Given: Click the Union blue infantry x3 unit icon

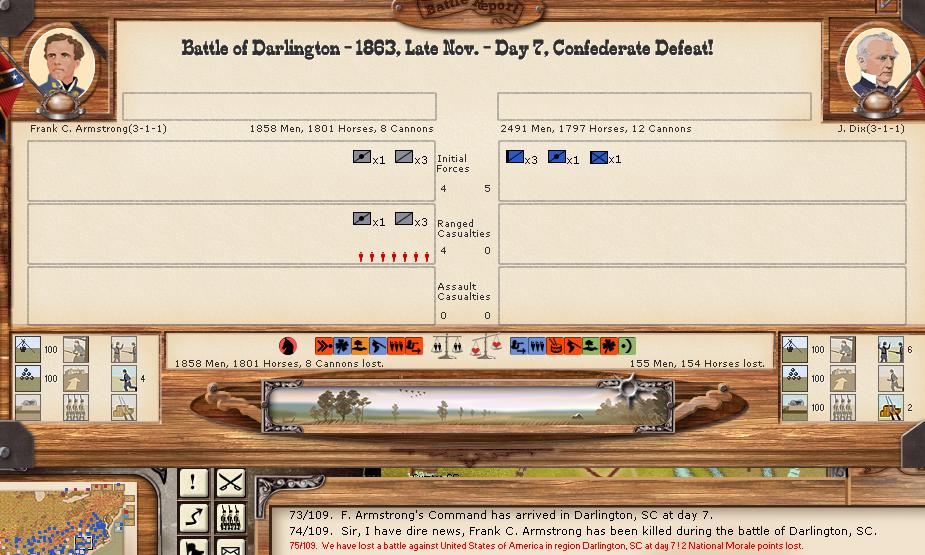Looking at the screenshot, I should (515, 158).
